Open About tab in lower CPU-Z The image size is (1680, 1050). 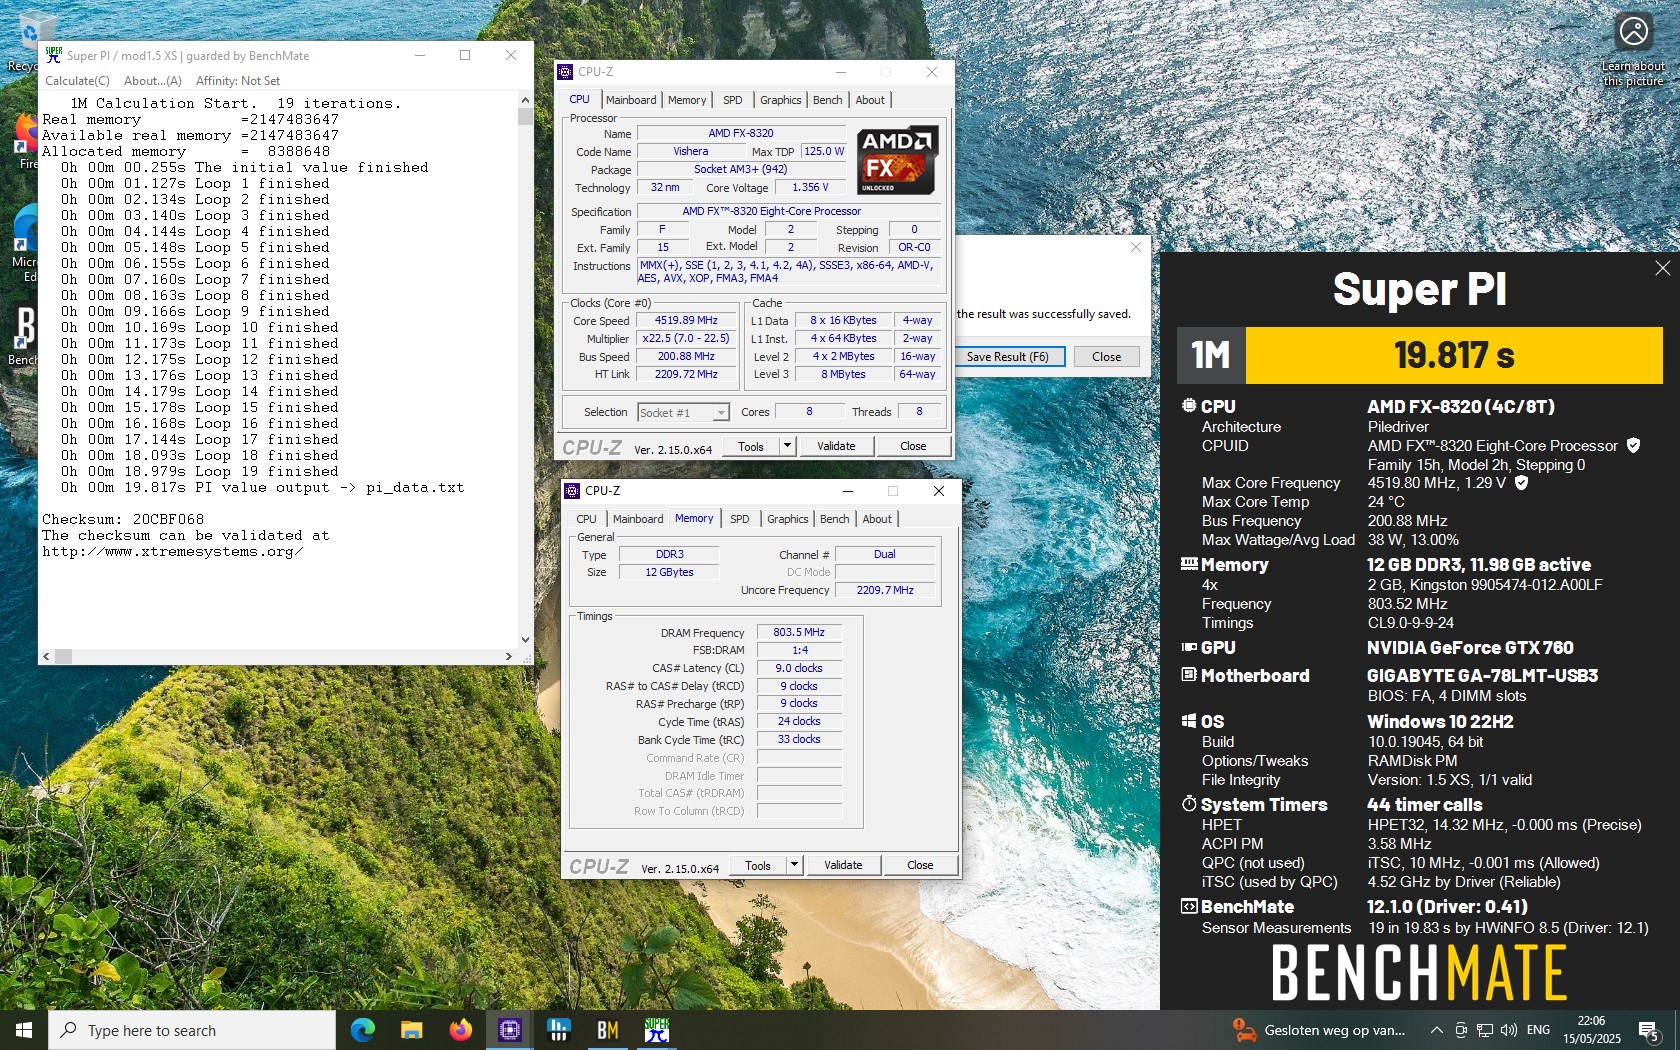point(877,519)
